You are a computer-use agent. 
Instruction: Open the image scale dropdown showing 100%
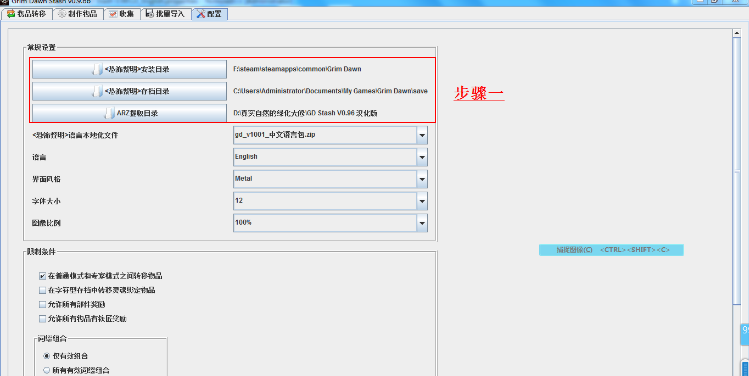click(330, 223)
